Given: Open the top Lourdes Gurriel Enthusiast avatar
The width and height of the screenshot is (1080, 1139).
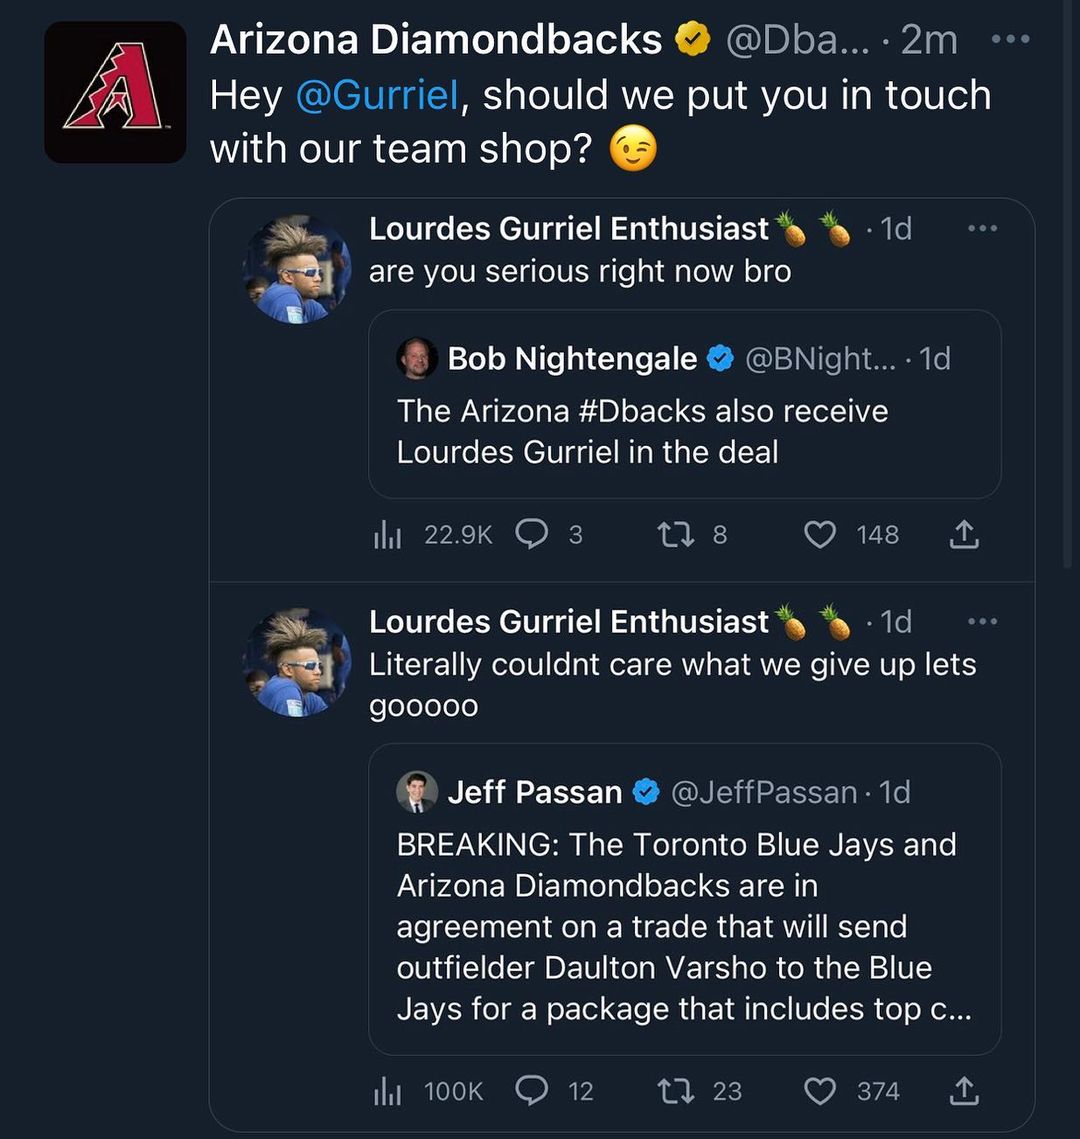Looking at the screenshot, I should (297, 270).
